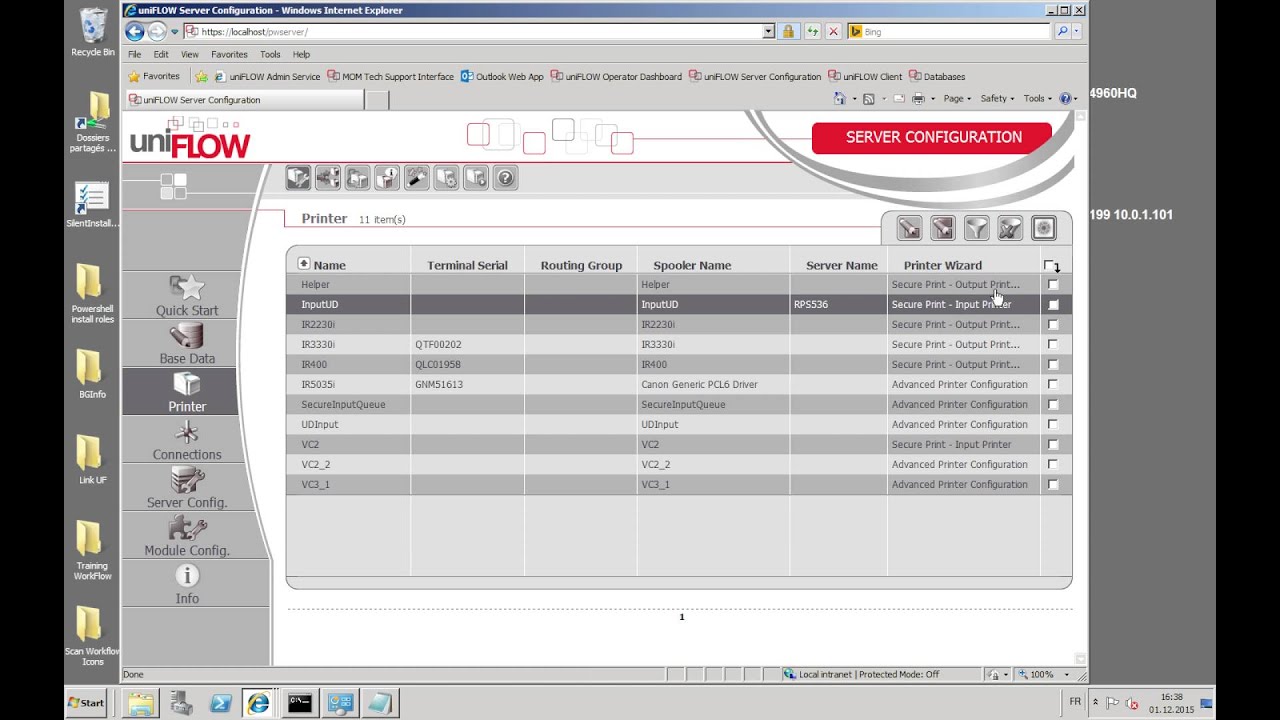This screenshot has width=1280, height=720.
Task: Open MOM Tech Support Interface favorite link
Action: [391, 76]
